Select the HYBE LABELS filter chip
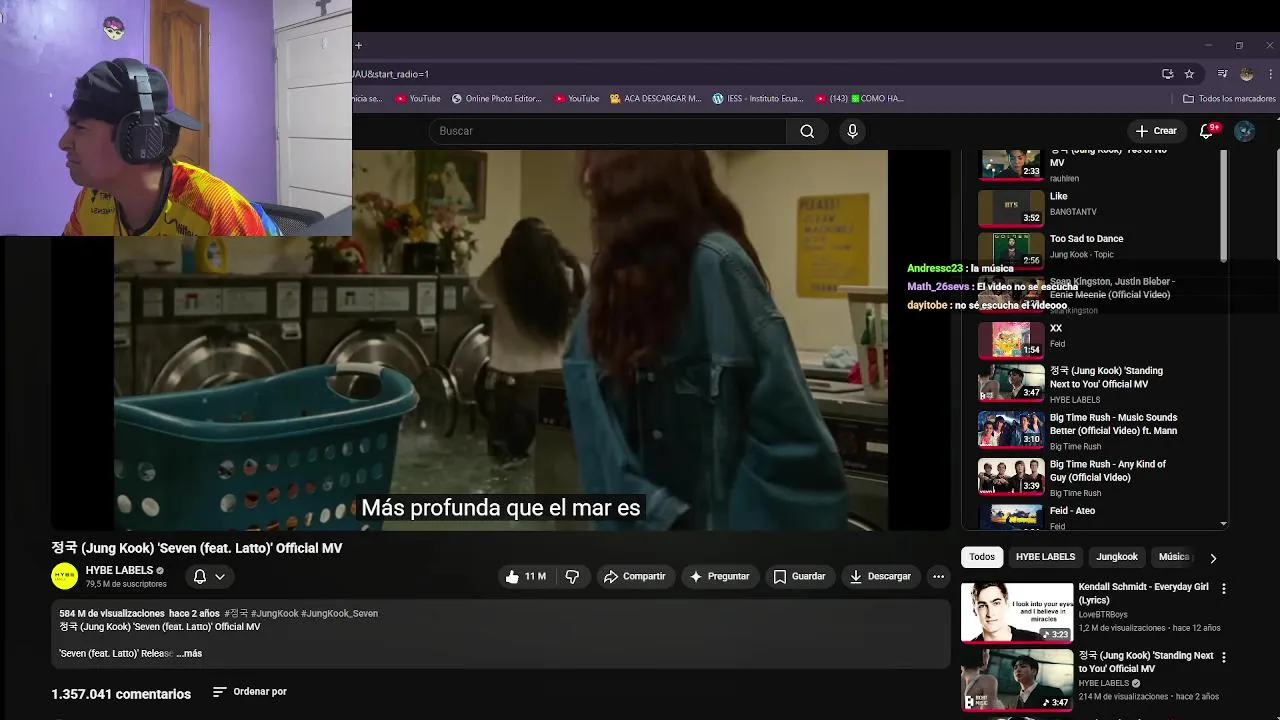 (x=1045, y=557)
